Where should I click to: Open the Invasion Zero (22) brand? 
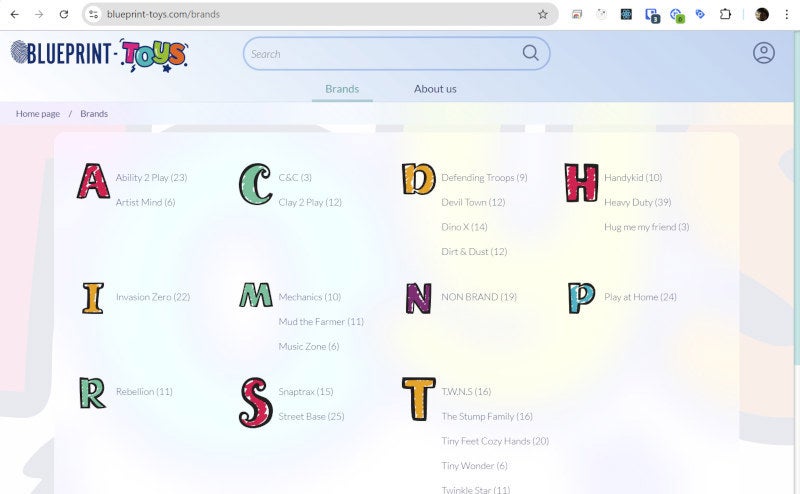coord(153,297)
